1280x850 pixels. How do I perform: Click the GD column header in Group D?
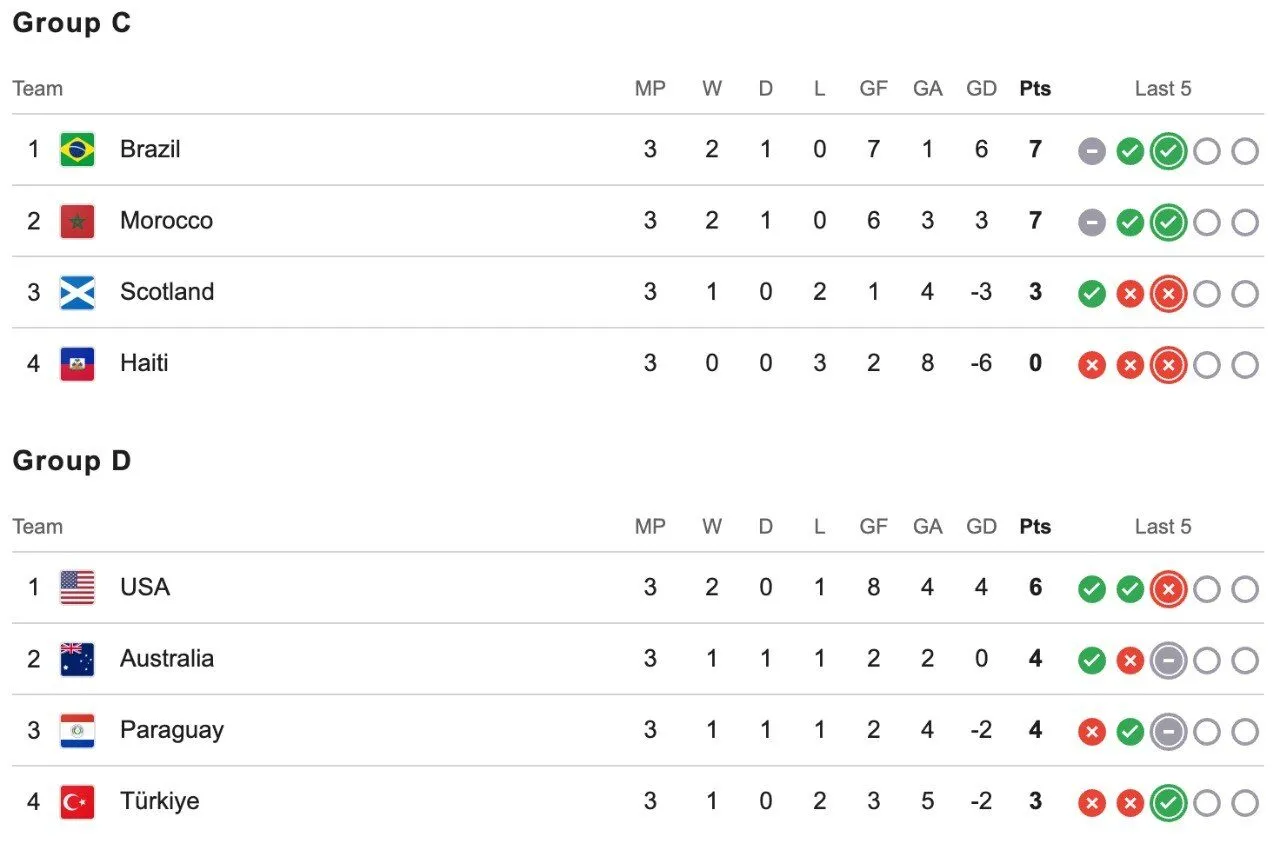981,526
